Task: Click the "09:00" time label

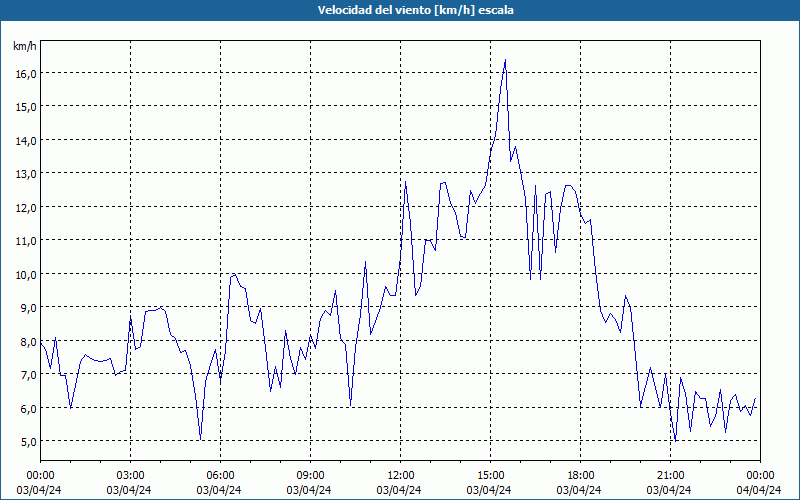Action: (310, 476)
